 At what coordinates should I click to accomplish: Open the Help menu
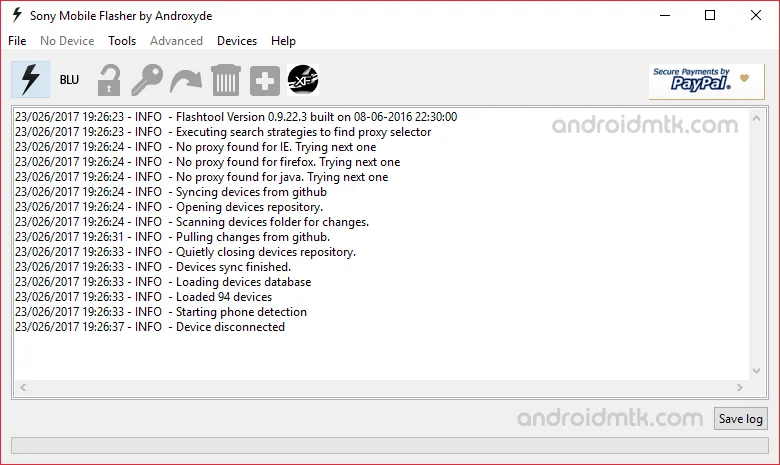click(x=283, y=41)
